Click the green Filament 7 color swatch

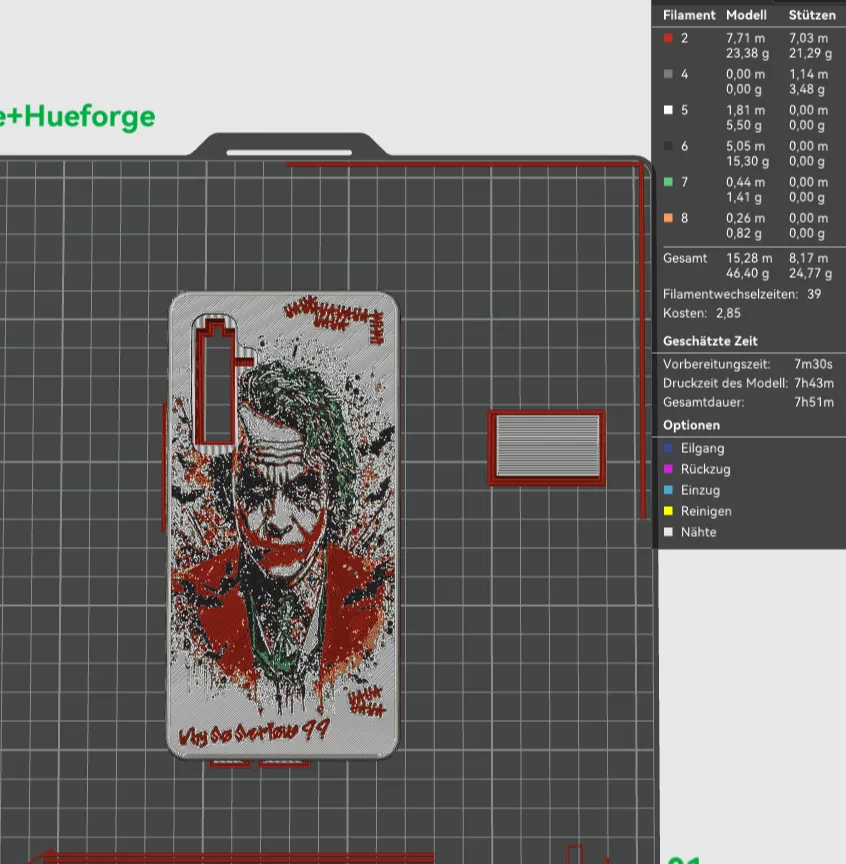669,182
